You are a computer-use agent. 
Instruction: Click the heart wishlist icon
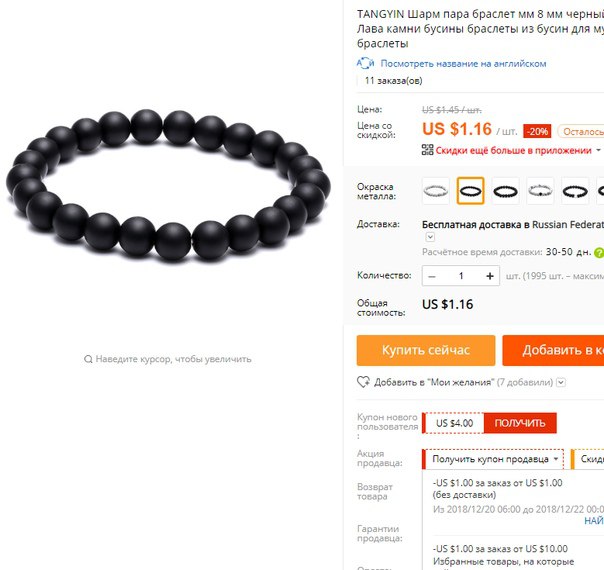(x=363, y=382)
